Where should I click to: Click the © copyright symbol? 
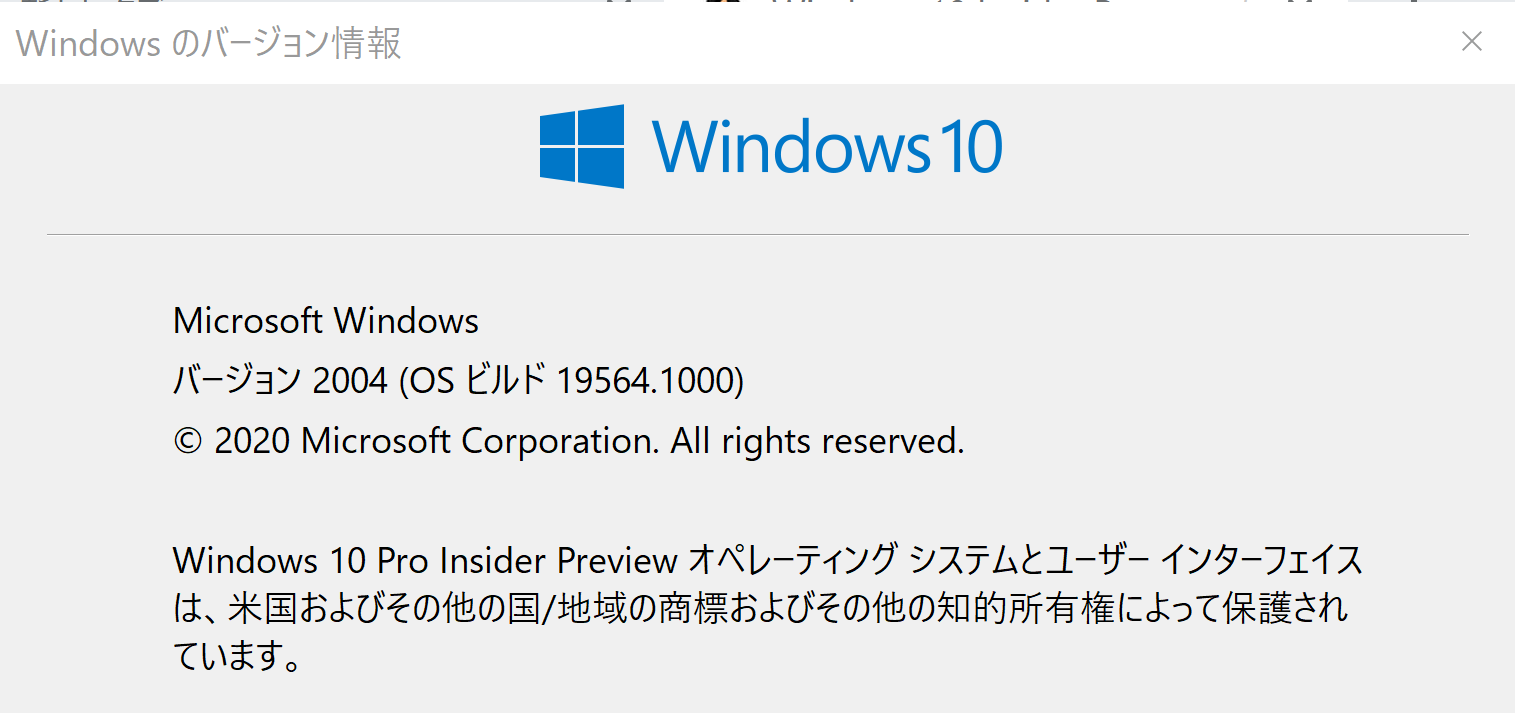188,441
